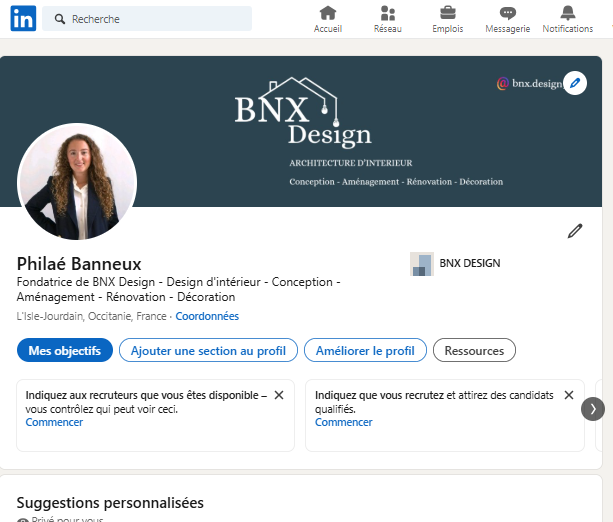Go to Réseau network icon

[387, 13]
